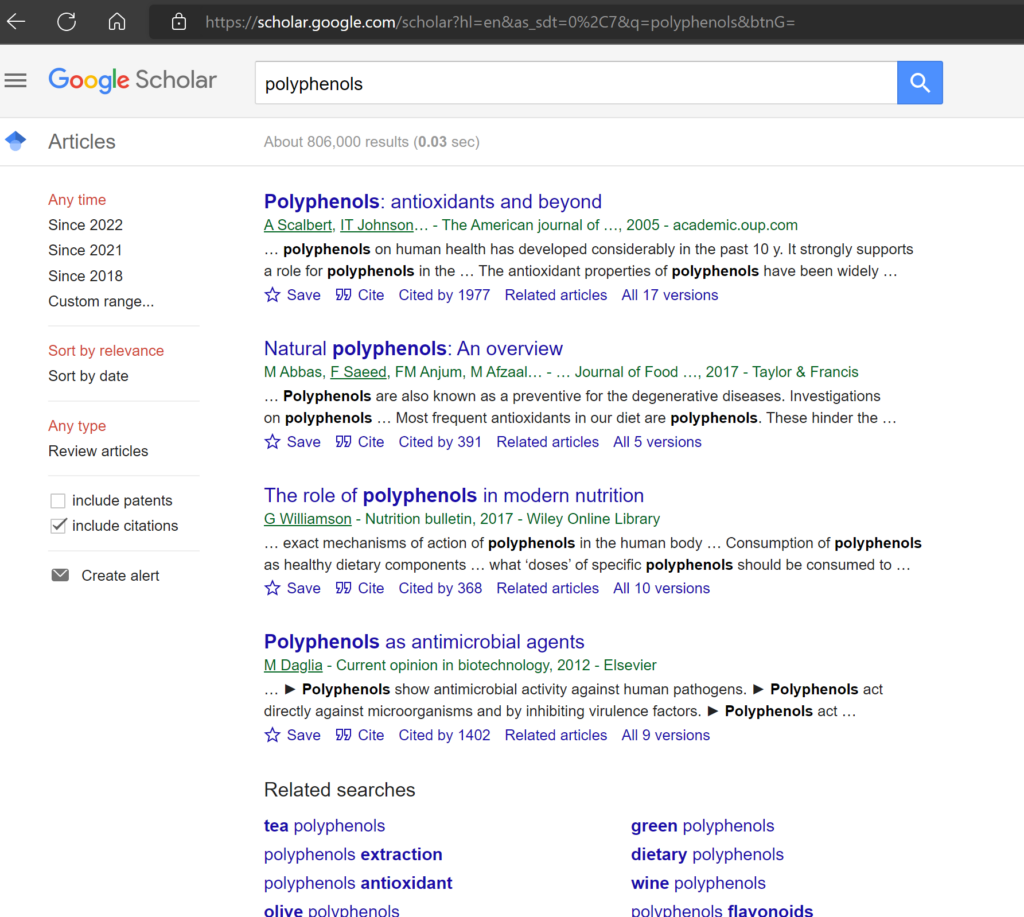Select related search 'tea polyphenols'

click(324, 826)
